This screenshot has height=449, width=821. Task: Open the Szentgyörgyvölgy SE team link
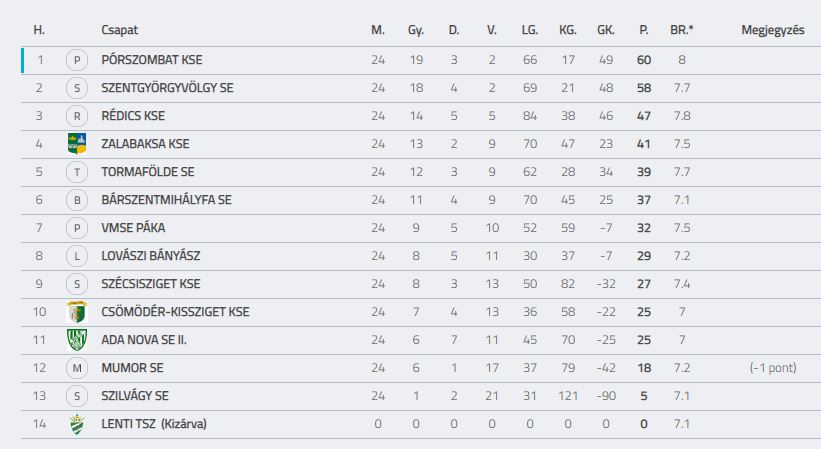point(168,88)
